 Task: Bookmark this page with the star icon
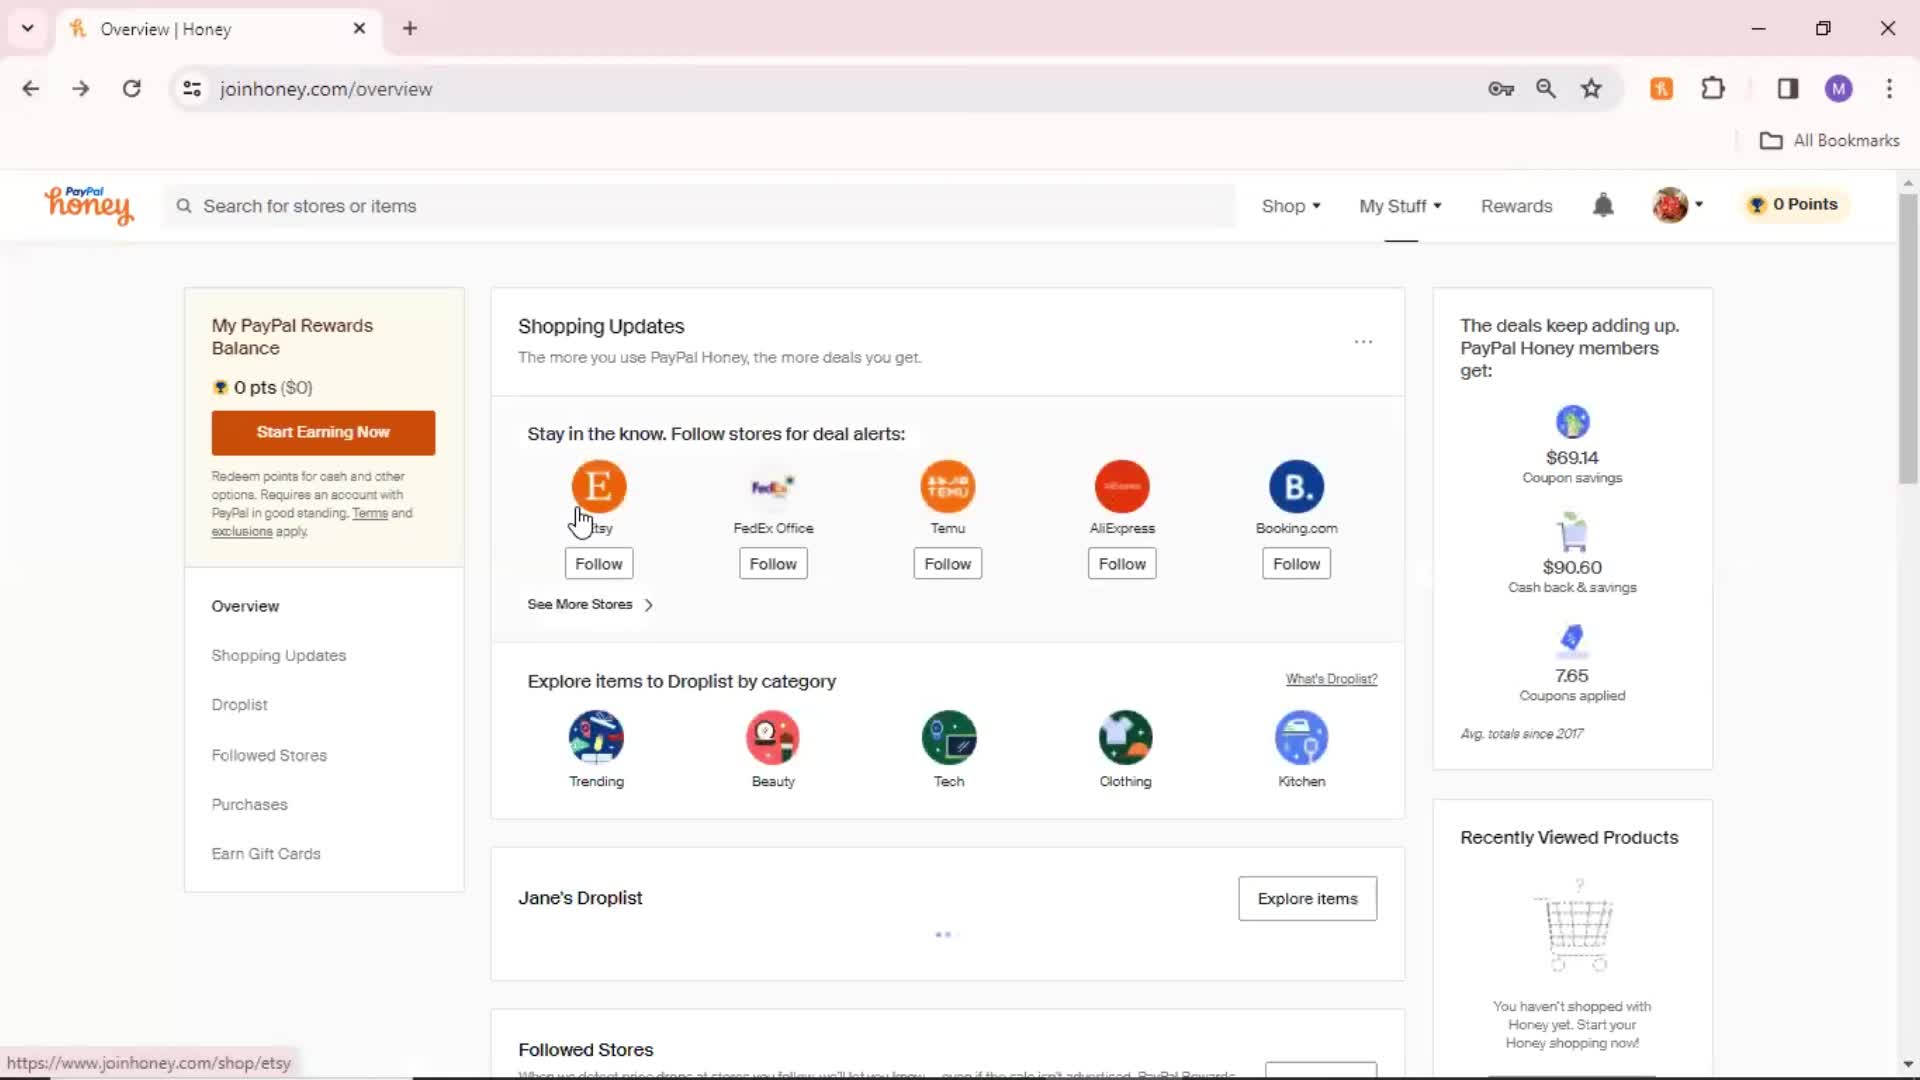tap(1591, 89)
